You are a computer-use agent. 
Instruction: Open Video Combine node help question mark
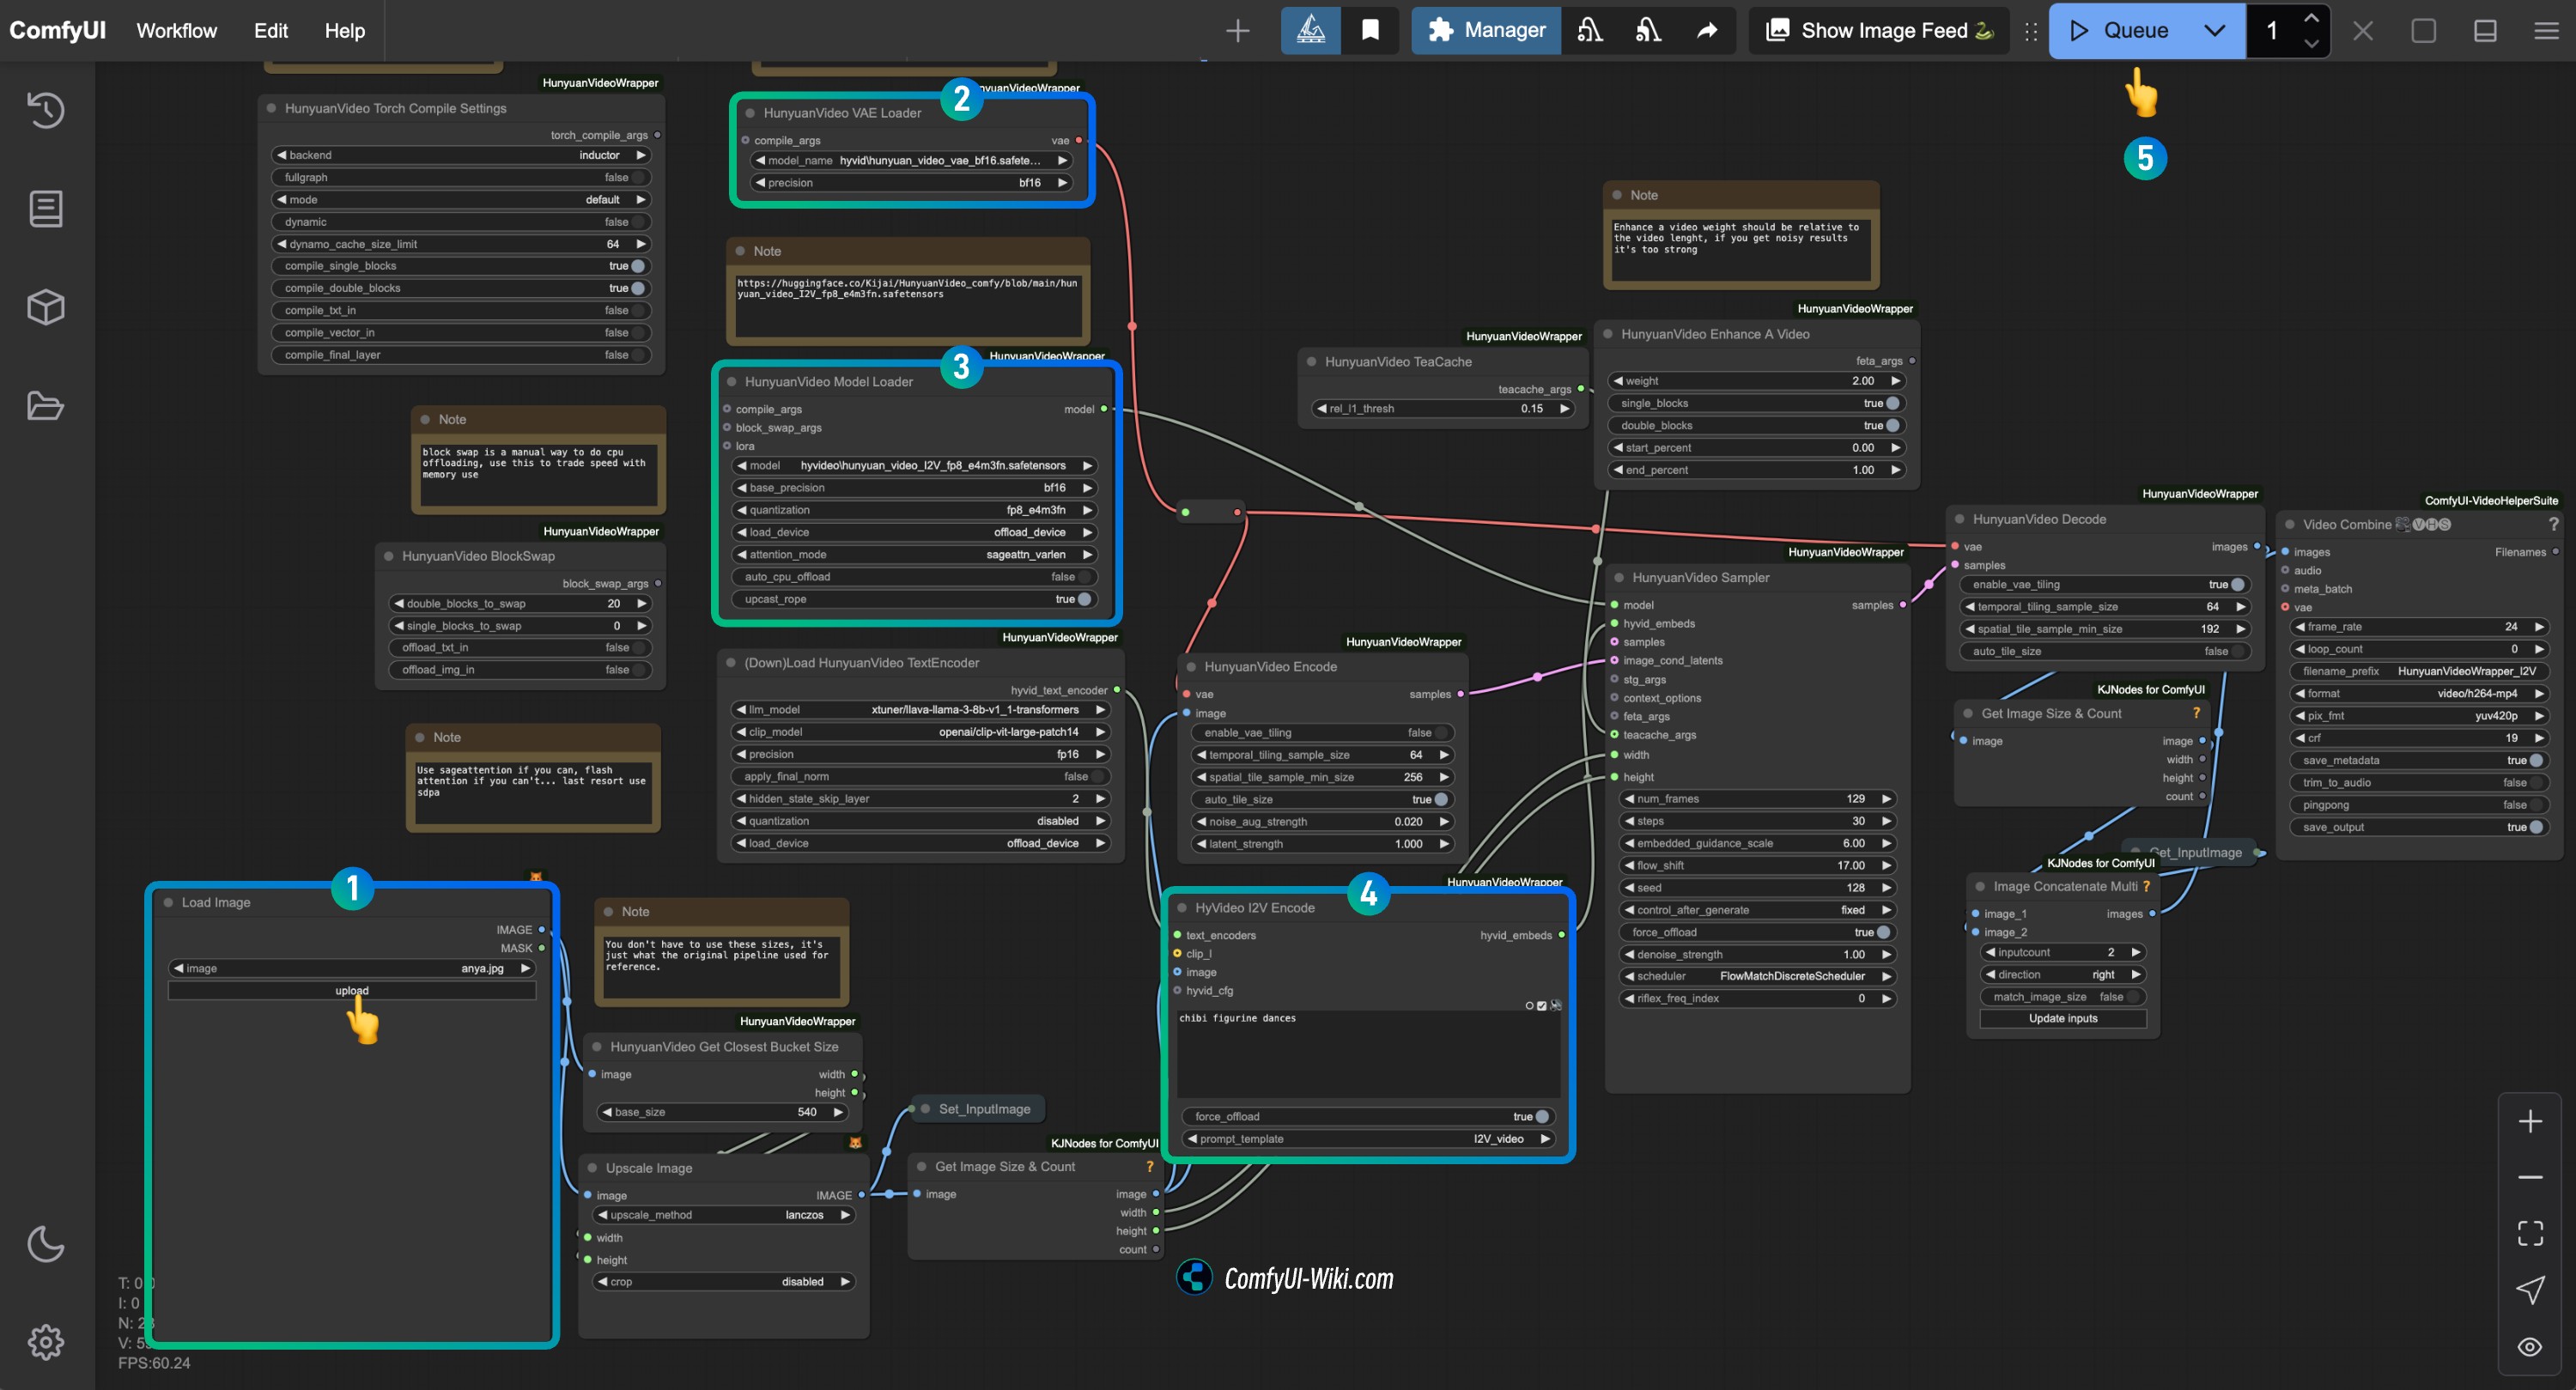tap(2552, 524)
